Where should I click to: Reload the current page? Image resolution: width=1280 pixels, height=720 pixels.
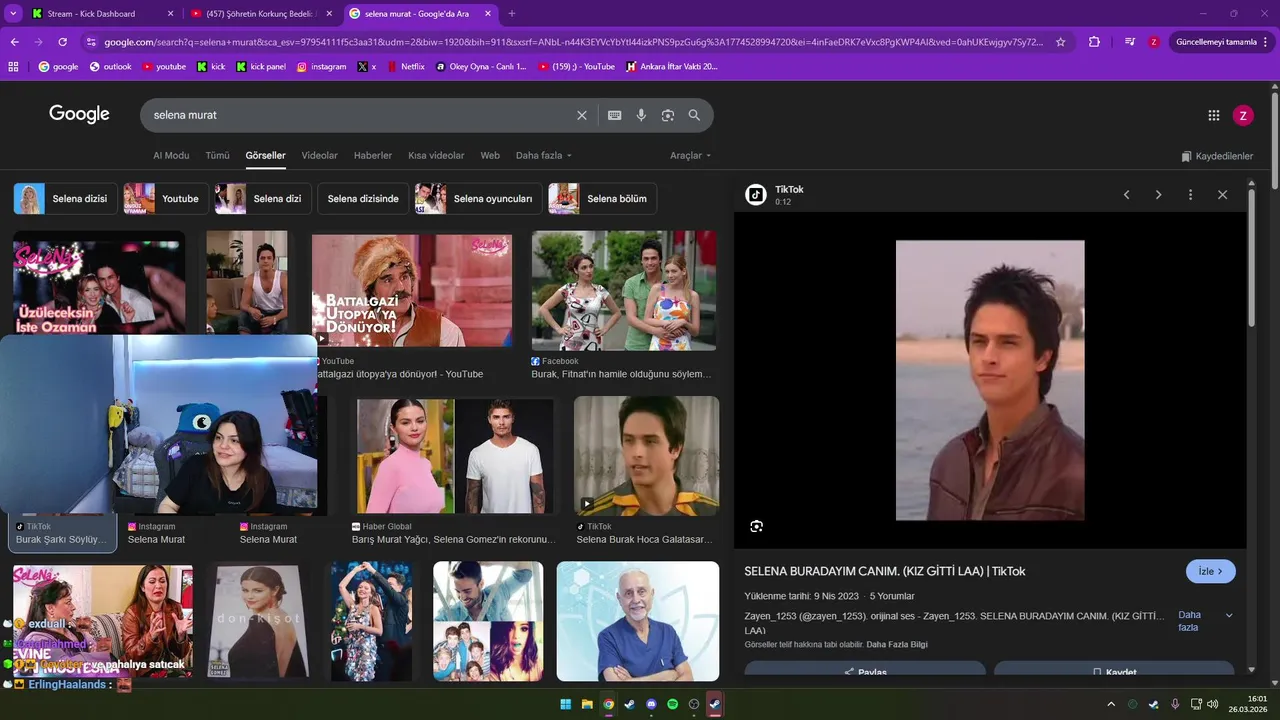coord(62,42)
